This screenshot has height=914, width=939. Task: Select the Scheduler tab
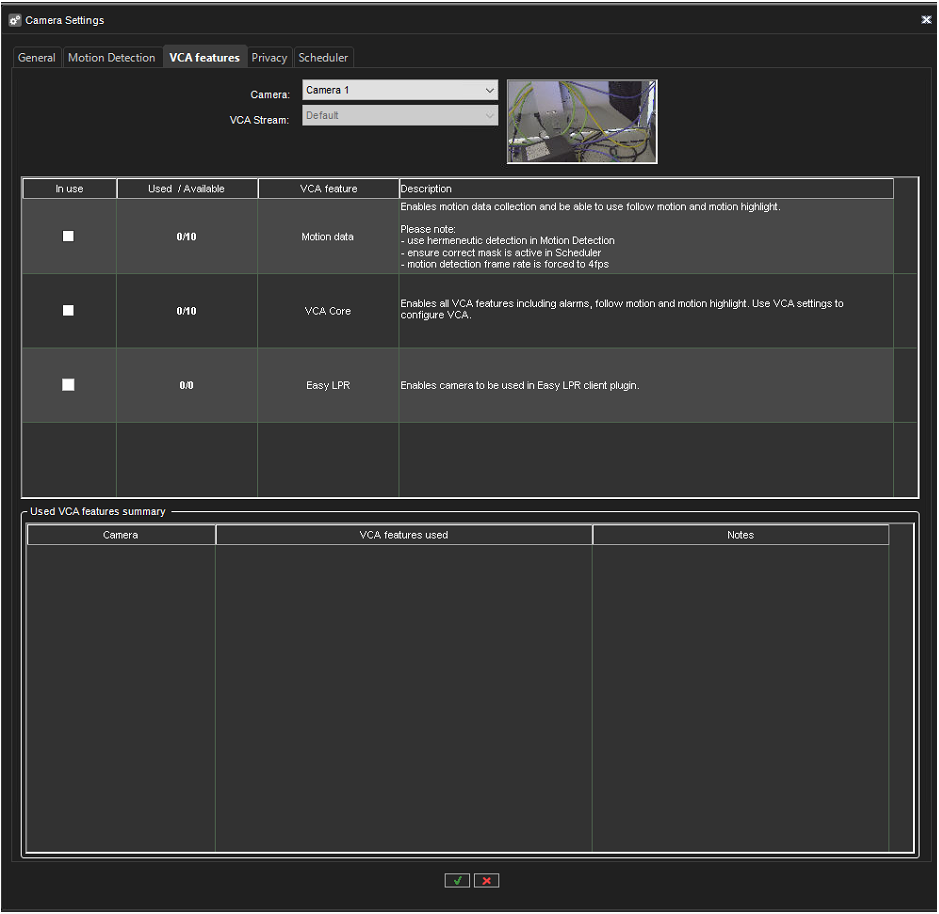point(323,58)
